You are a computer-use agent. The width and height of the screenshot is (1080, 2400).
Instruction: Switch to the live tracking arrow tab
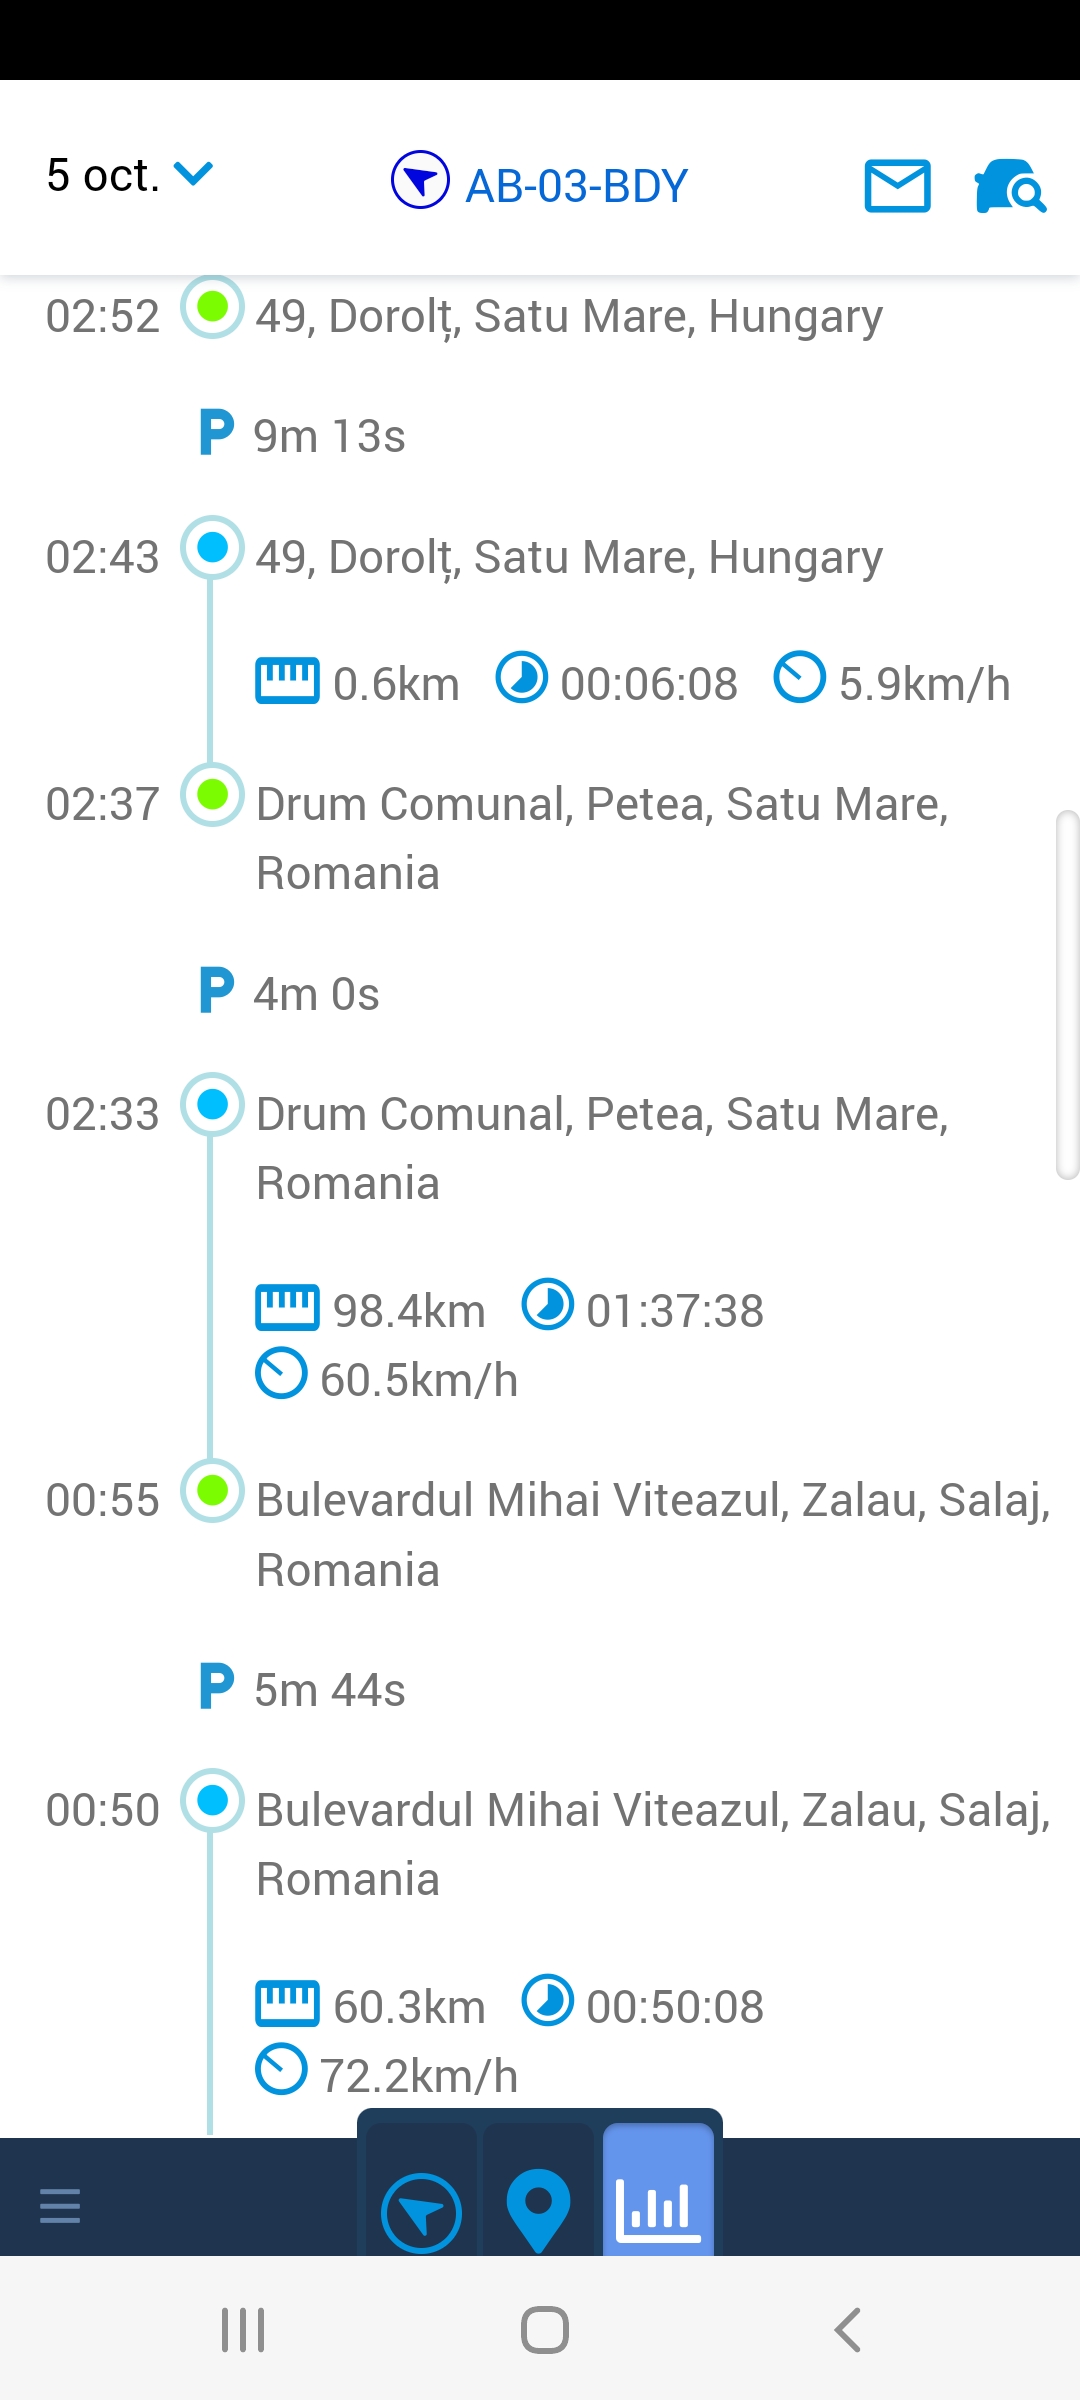[421, 2210]
